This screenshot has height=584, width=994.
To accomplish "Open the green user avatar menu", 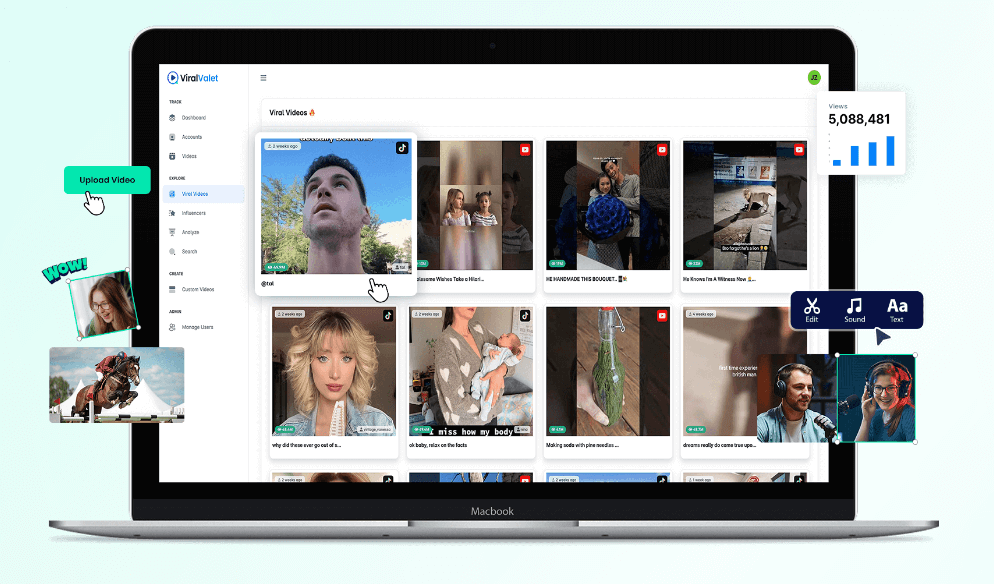I will click(x=814, y=77).
